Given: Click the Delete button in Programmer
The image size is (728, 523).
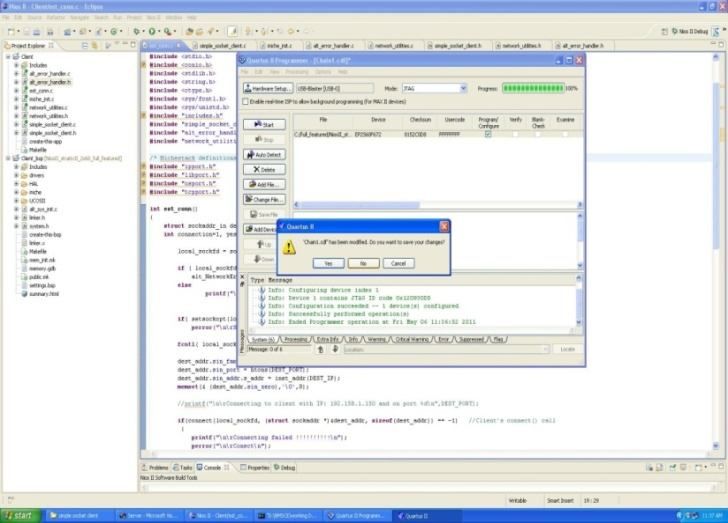Looking at the screenshot, I should click(x=264, y=170).
